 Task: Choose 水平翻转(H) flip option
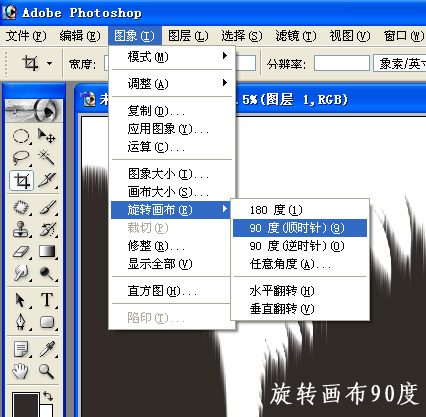pyautogui.click(x=300, y=291)
